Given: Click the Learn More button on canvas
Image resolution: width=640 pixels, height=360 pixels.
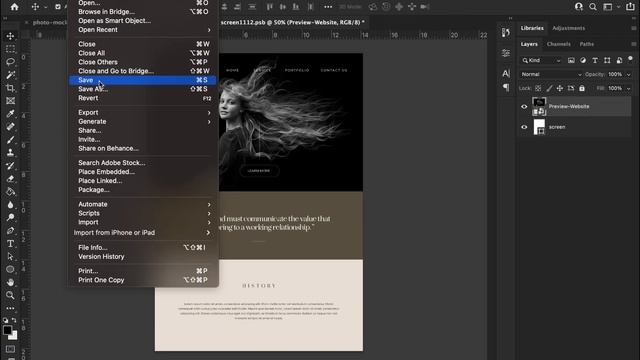Looking at the screenshot, I should click(259, 171).
